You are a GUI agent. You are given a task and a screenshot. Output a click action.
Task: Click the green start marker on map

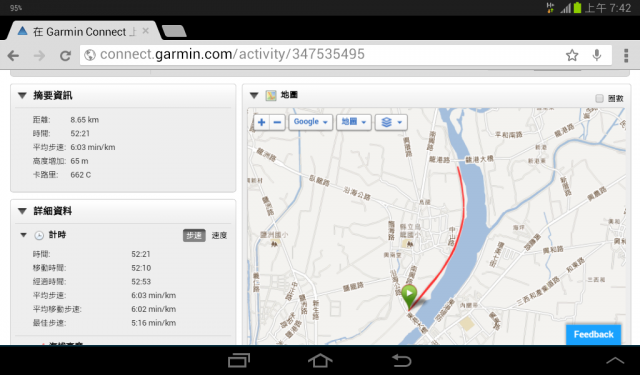point(409,296)
